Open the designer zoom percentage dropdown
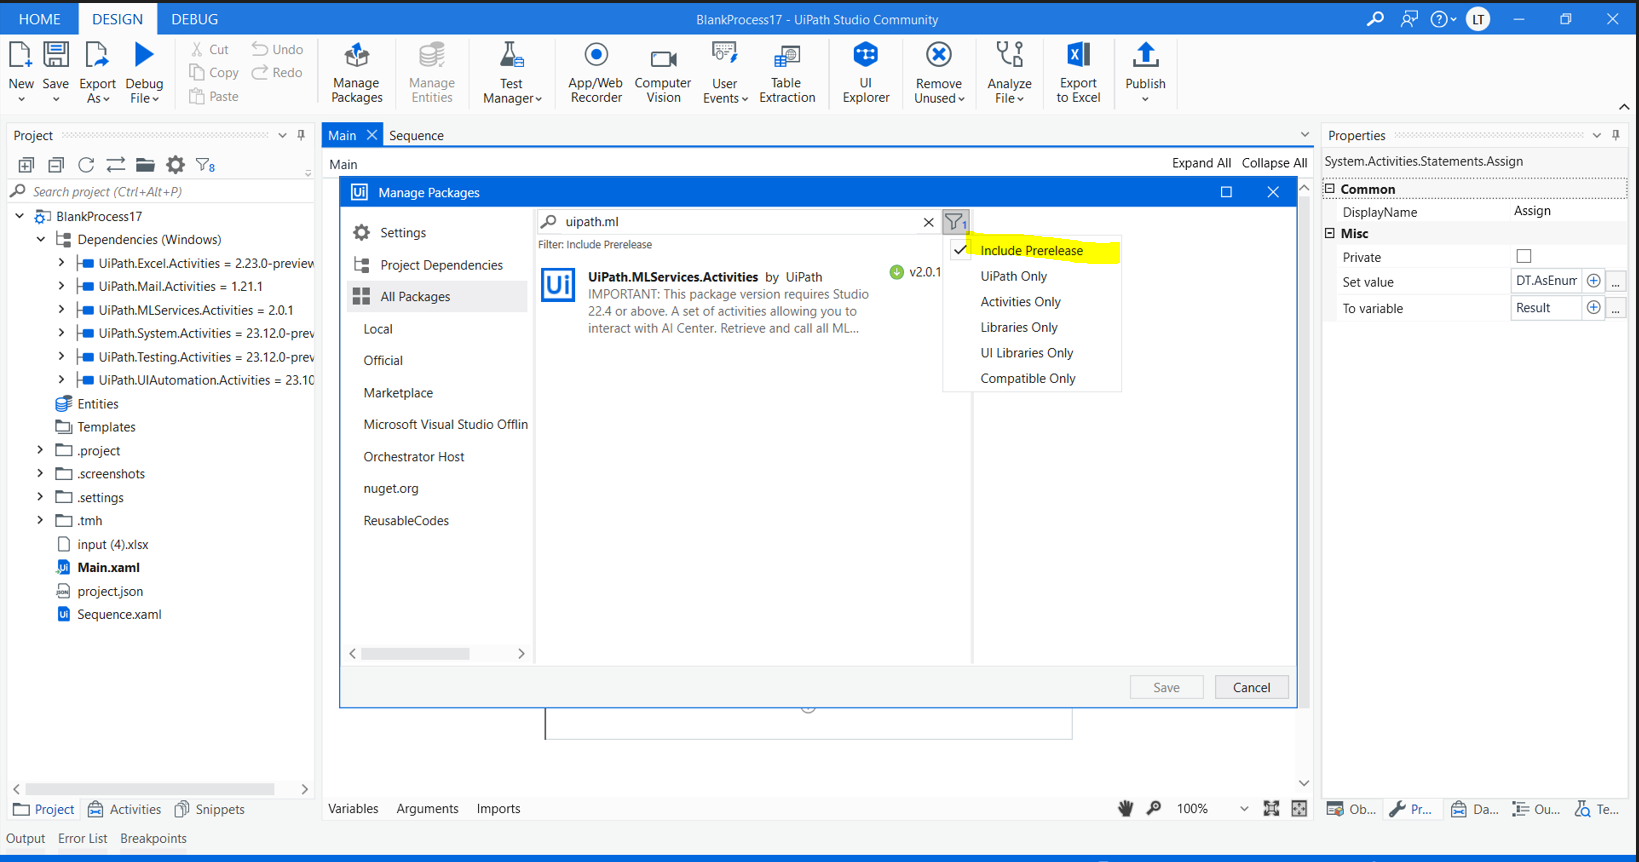 1244,809
